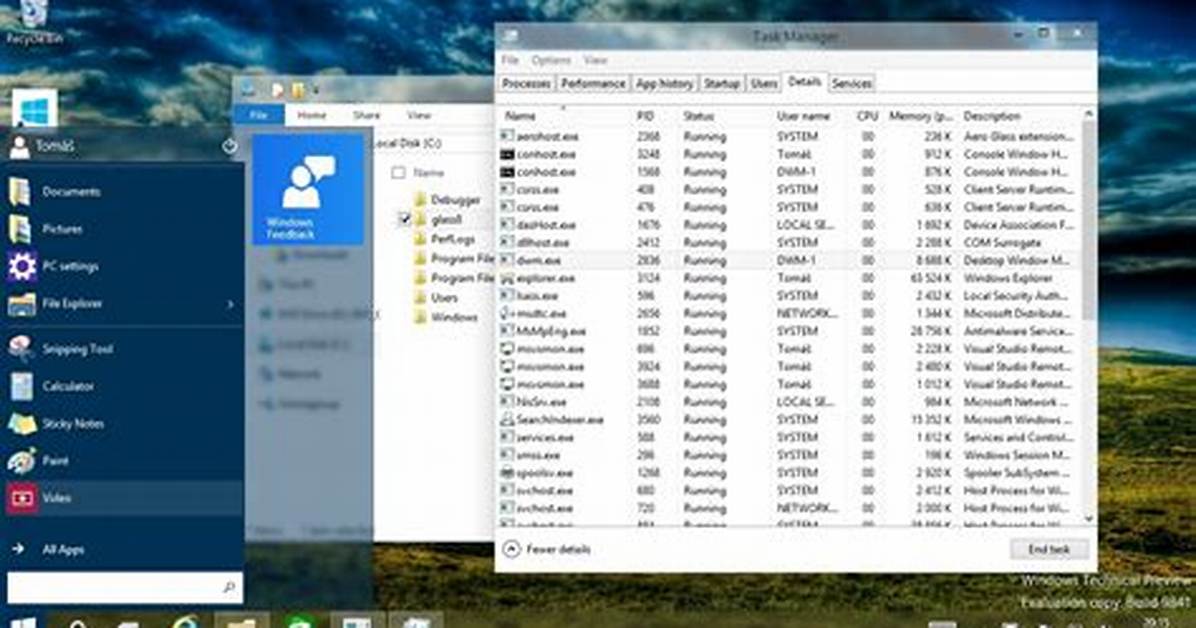Select the PerfLogs folder in File Explorer
Screen dimensions: 1196x628
click(x=445, y=239)
